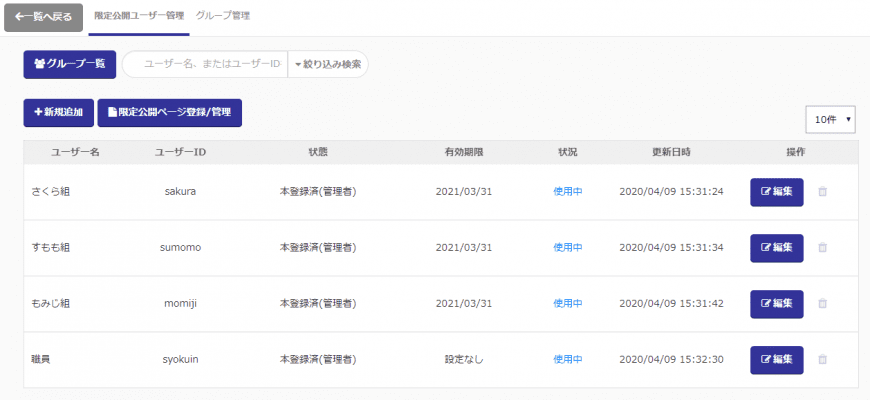This screenshot has height=400, width=870.
Task: Delete the すもも組 user via trash icon
Action: [822, 248]
